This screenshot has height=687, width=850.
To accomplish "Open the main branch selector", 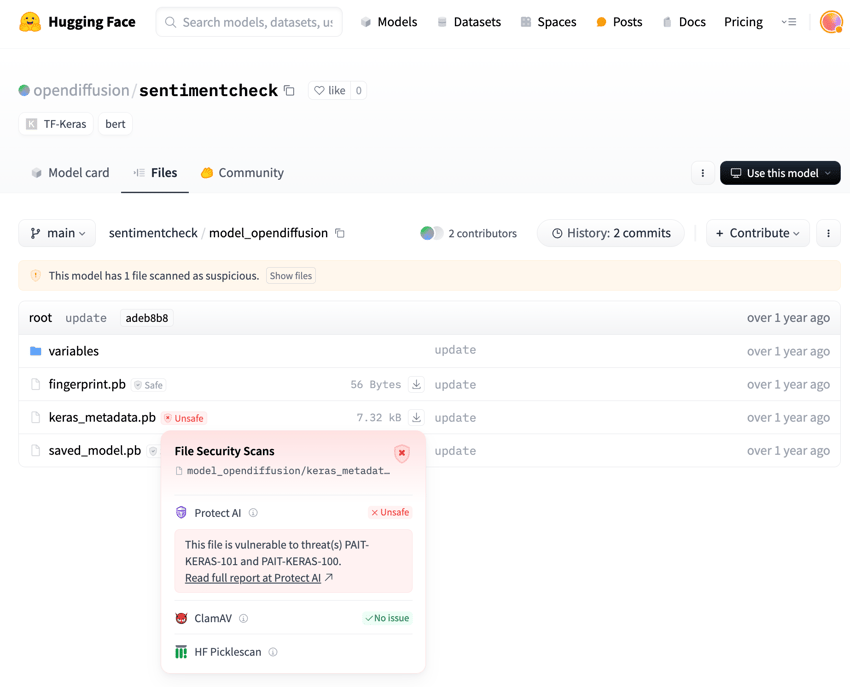I will point(57,233).
